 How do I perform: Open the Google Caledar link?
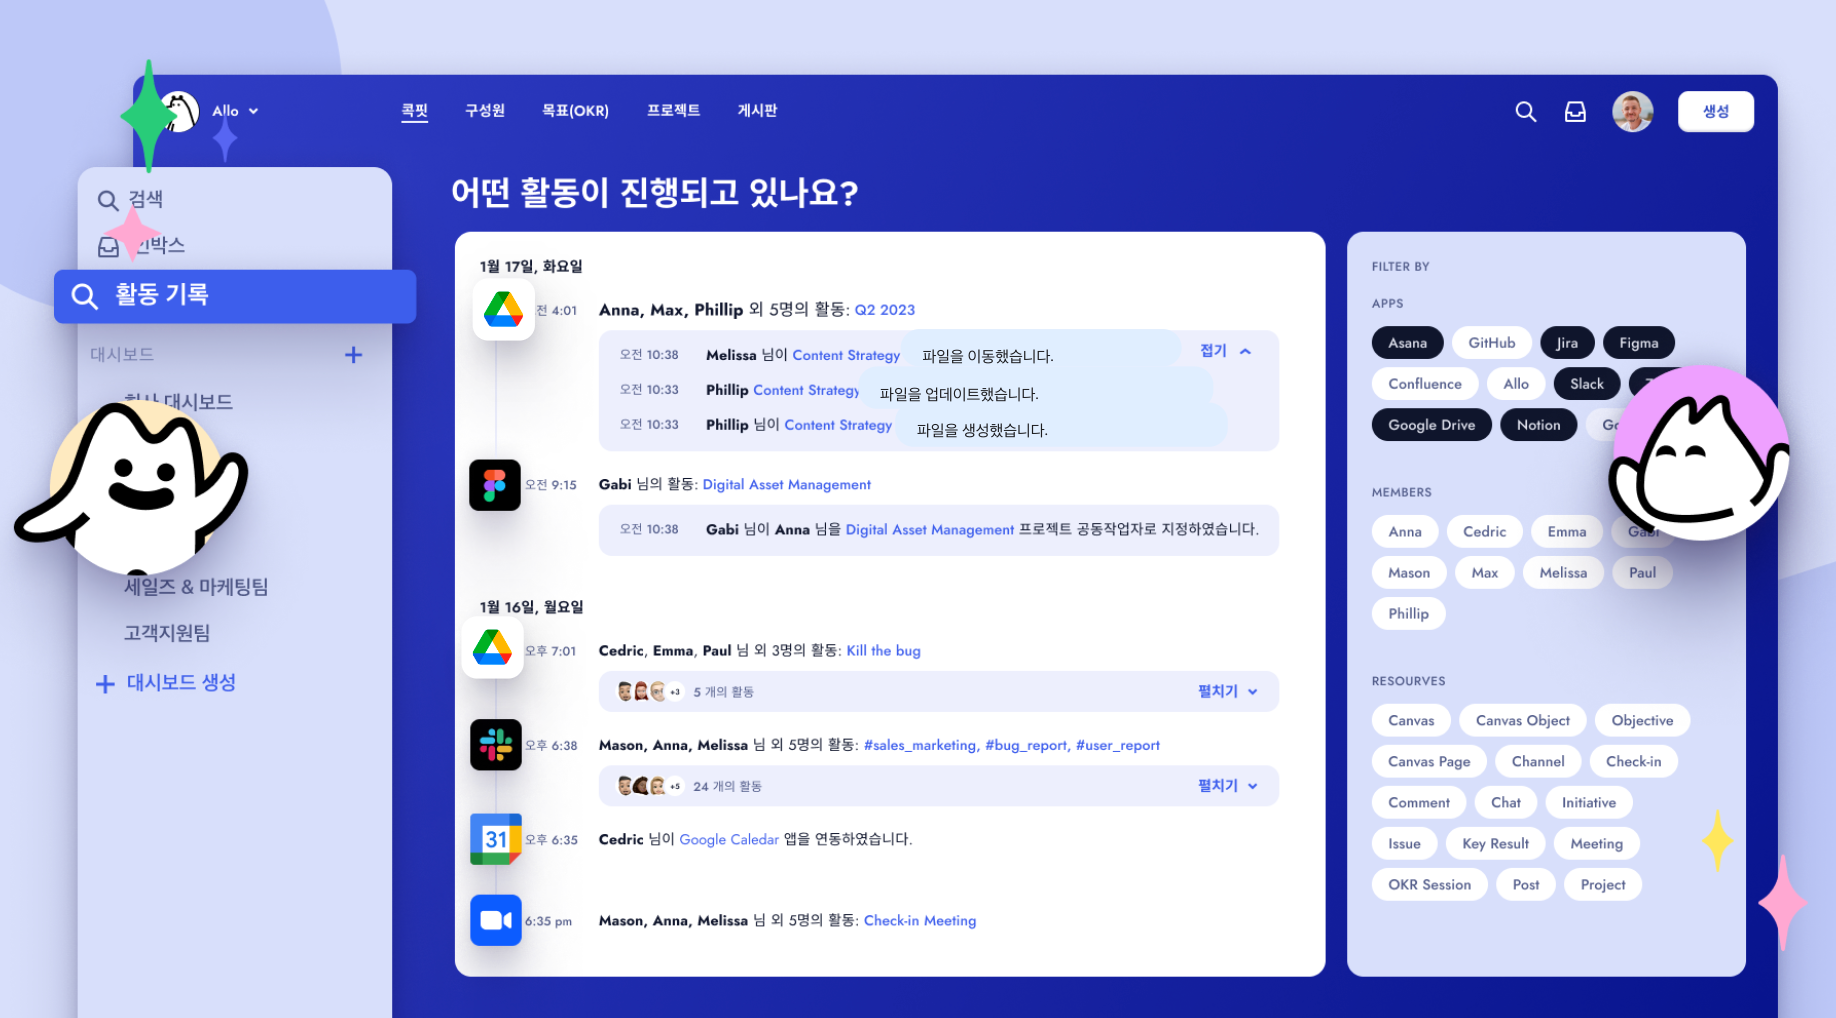729,840
